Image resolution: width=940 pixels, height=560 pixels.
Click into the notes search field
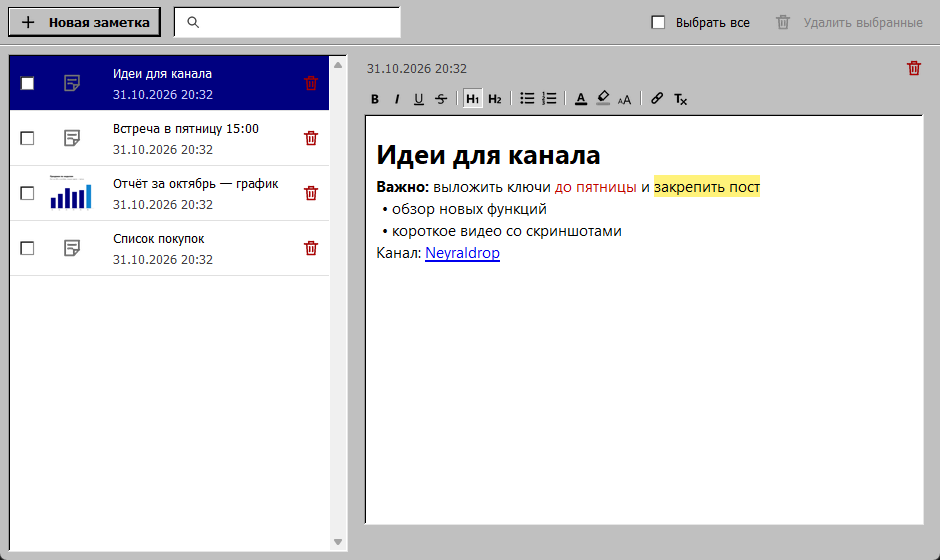pos(287,22)
